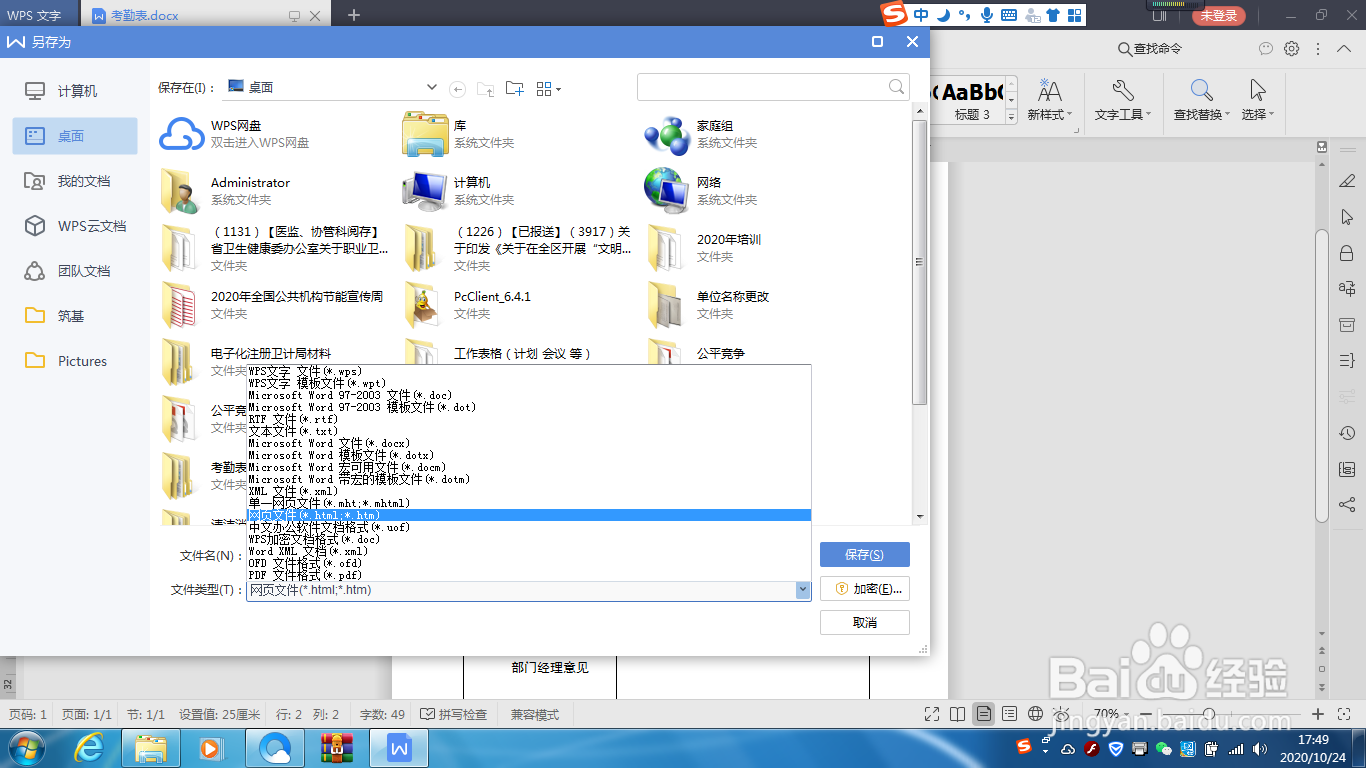This screenshot has height=768, width=1366.
Task: Open 新样式 to create a new style
Action: 1049,100
